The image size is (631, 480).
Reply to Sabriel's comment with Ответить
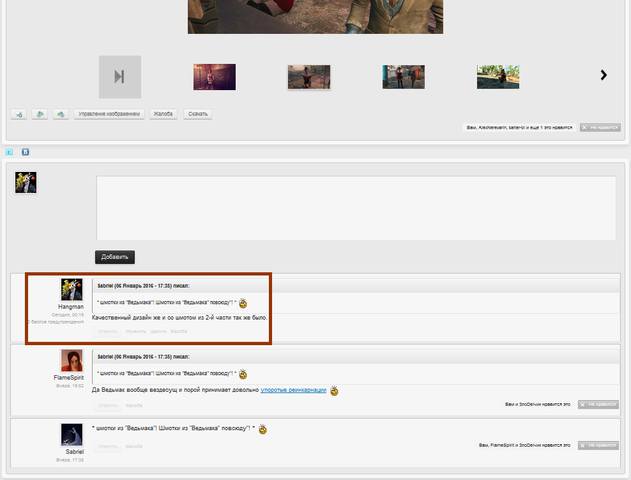(x=108, y=447)
